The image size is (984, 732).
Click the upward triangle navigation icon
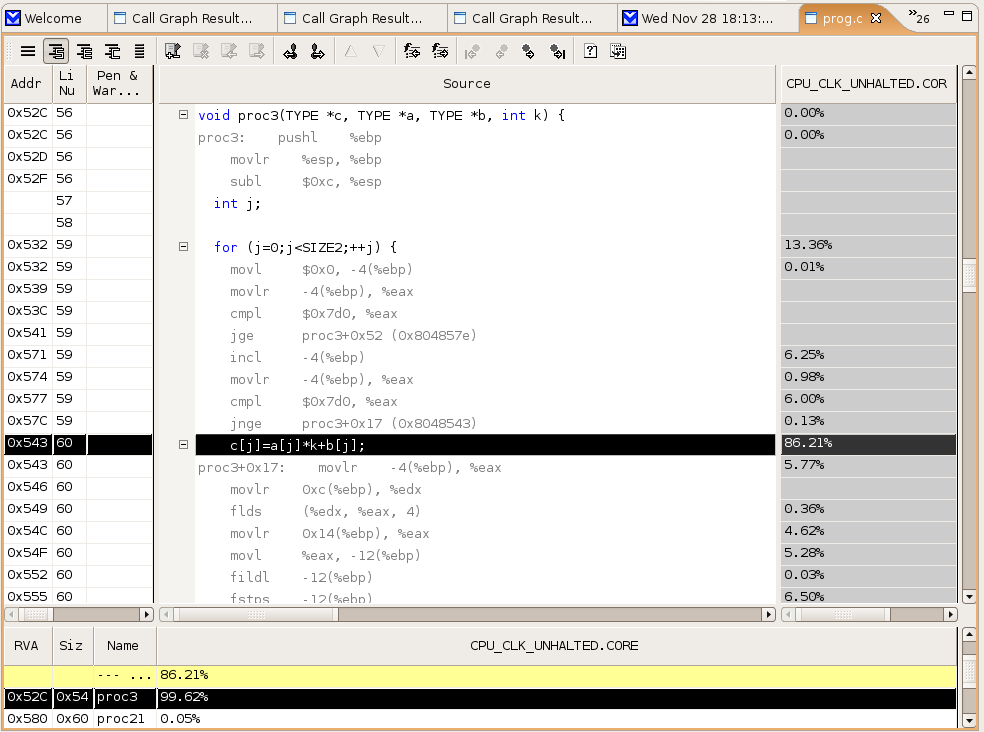point(350,51)
